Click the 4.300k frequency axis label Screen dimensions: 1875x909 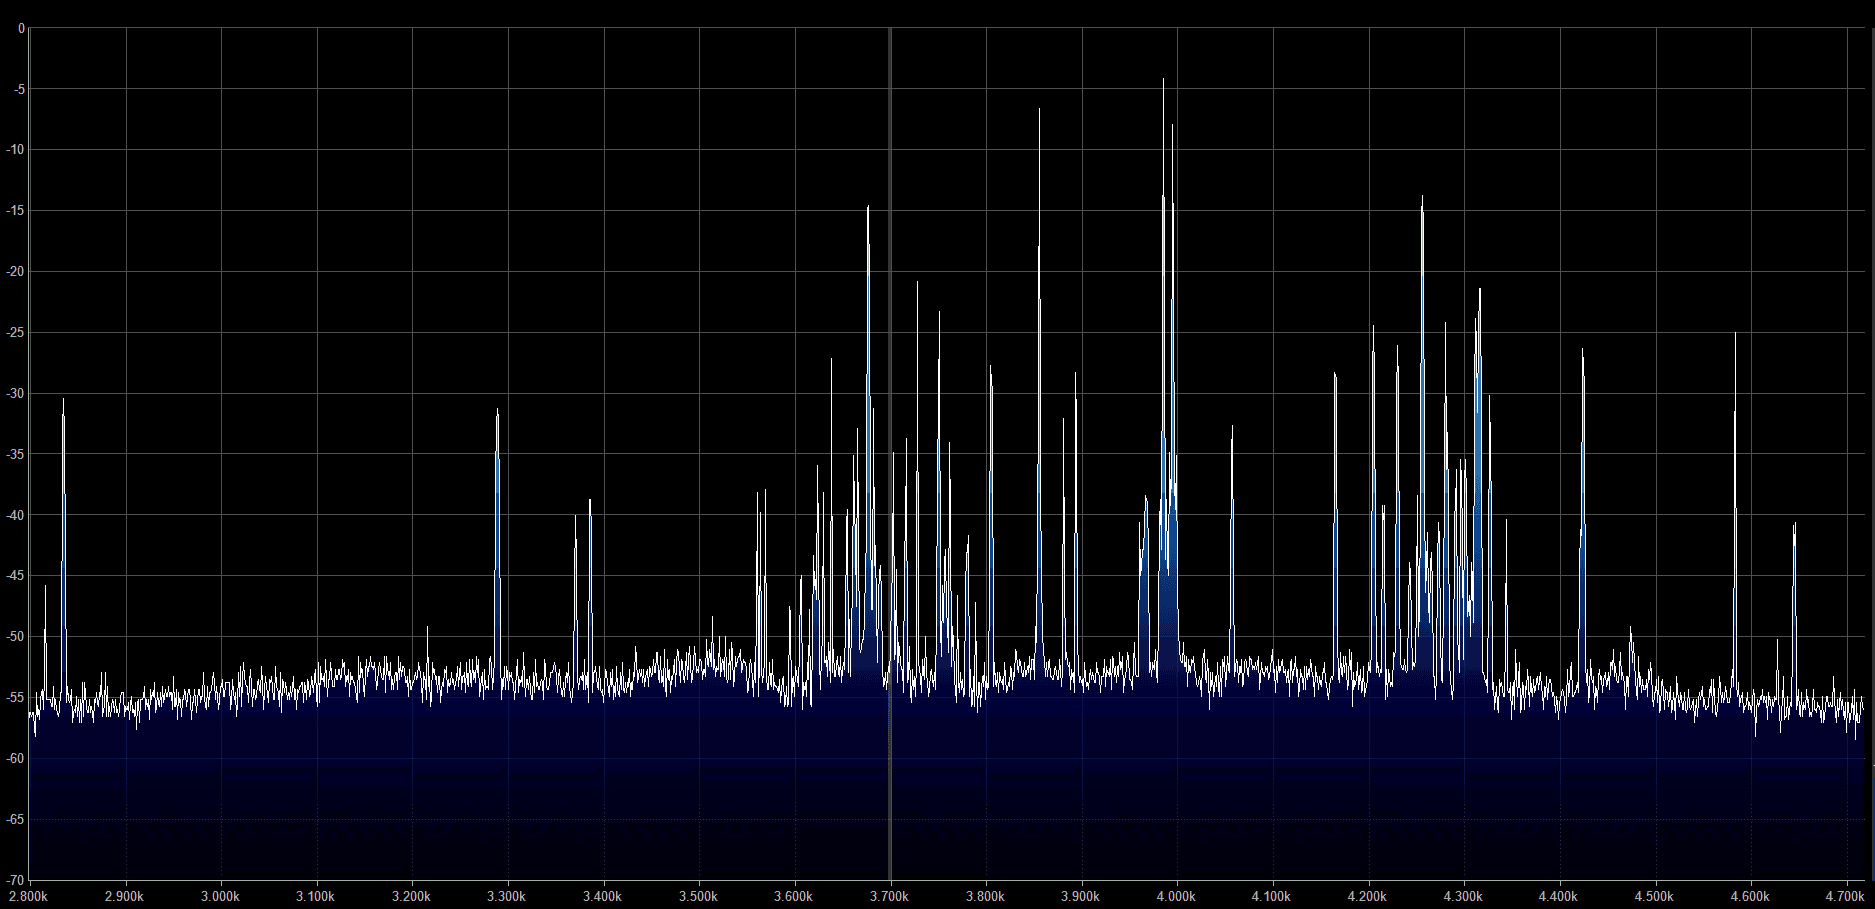click(x=1464, y=897)
